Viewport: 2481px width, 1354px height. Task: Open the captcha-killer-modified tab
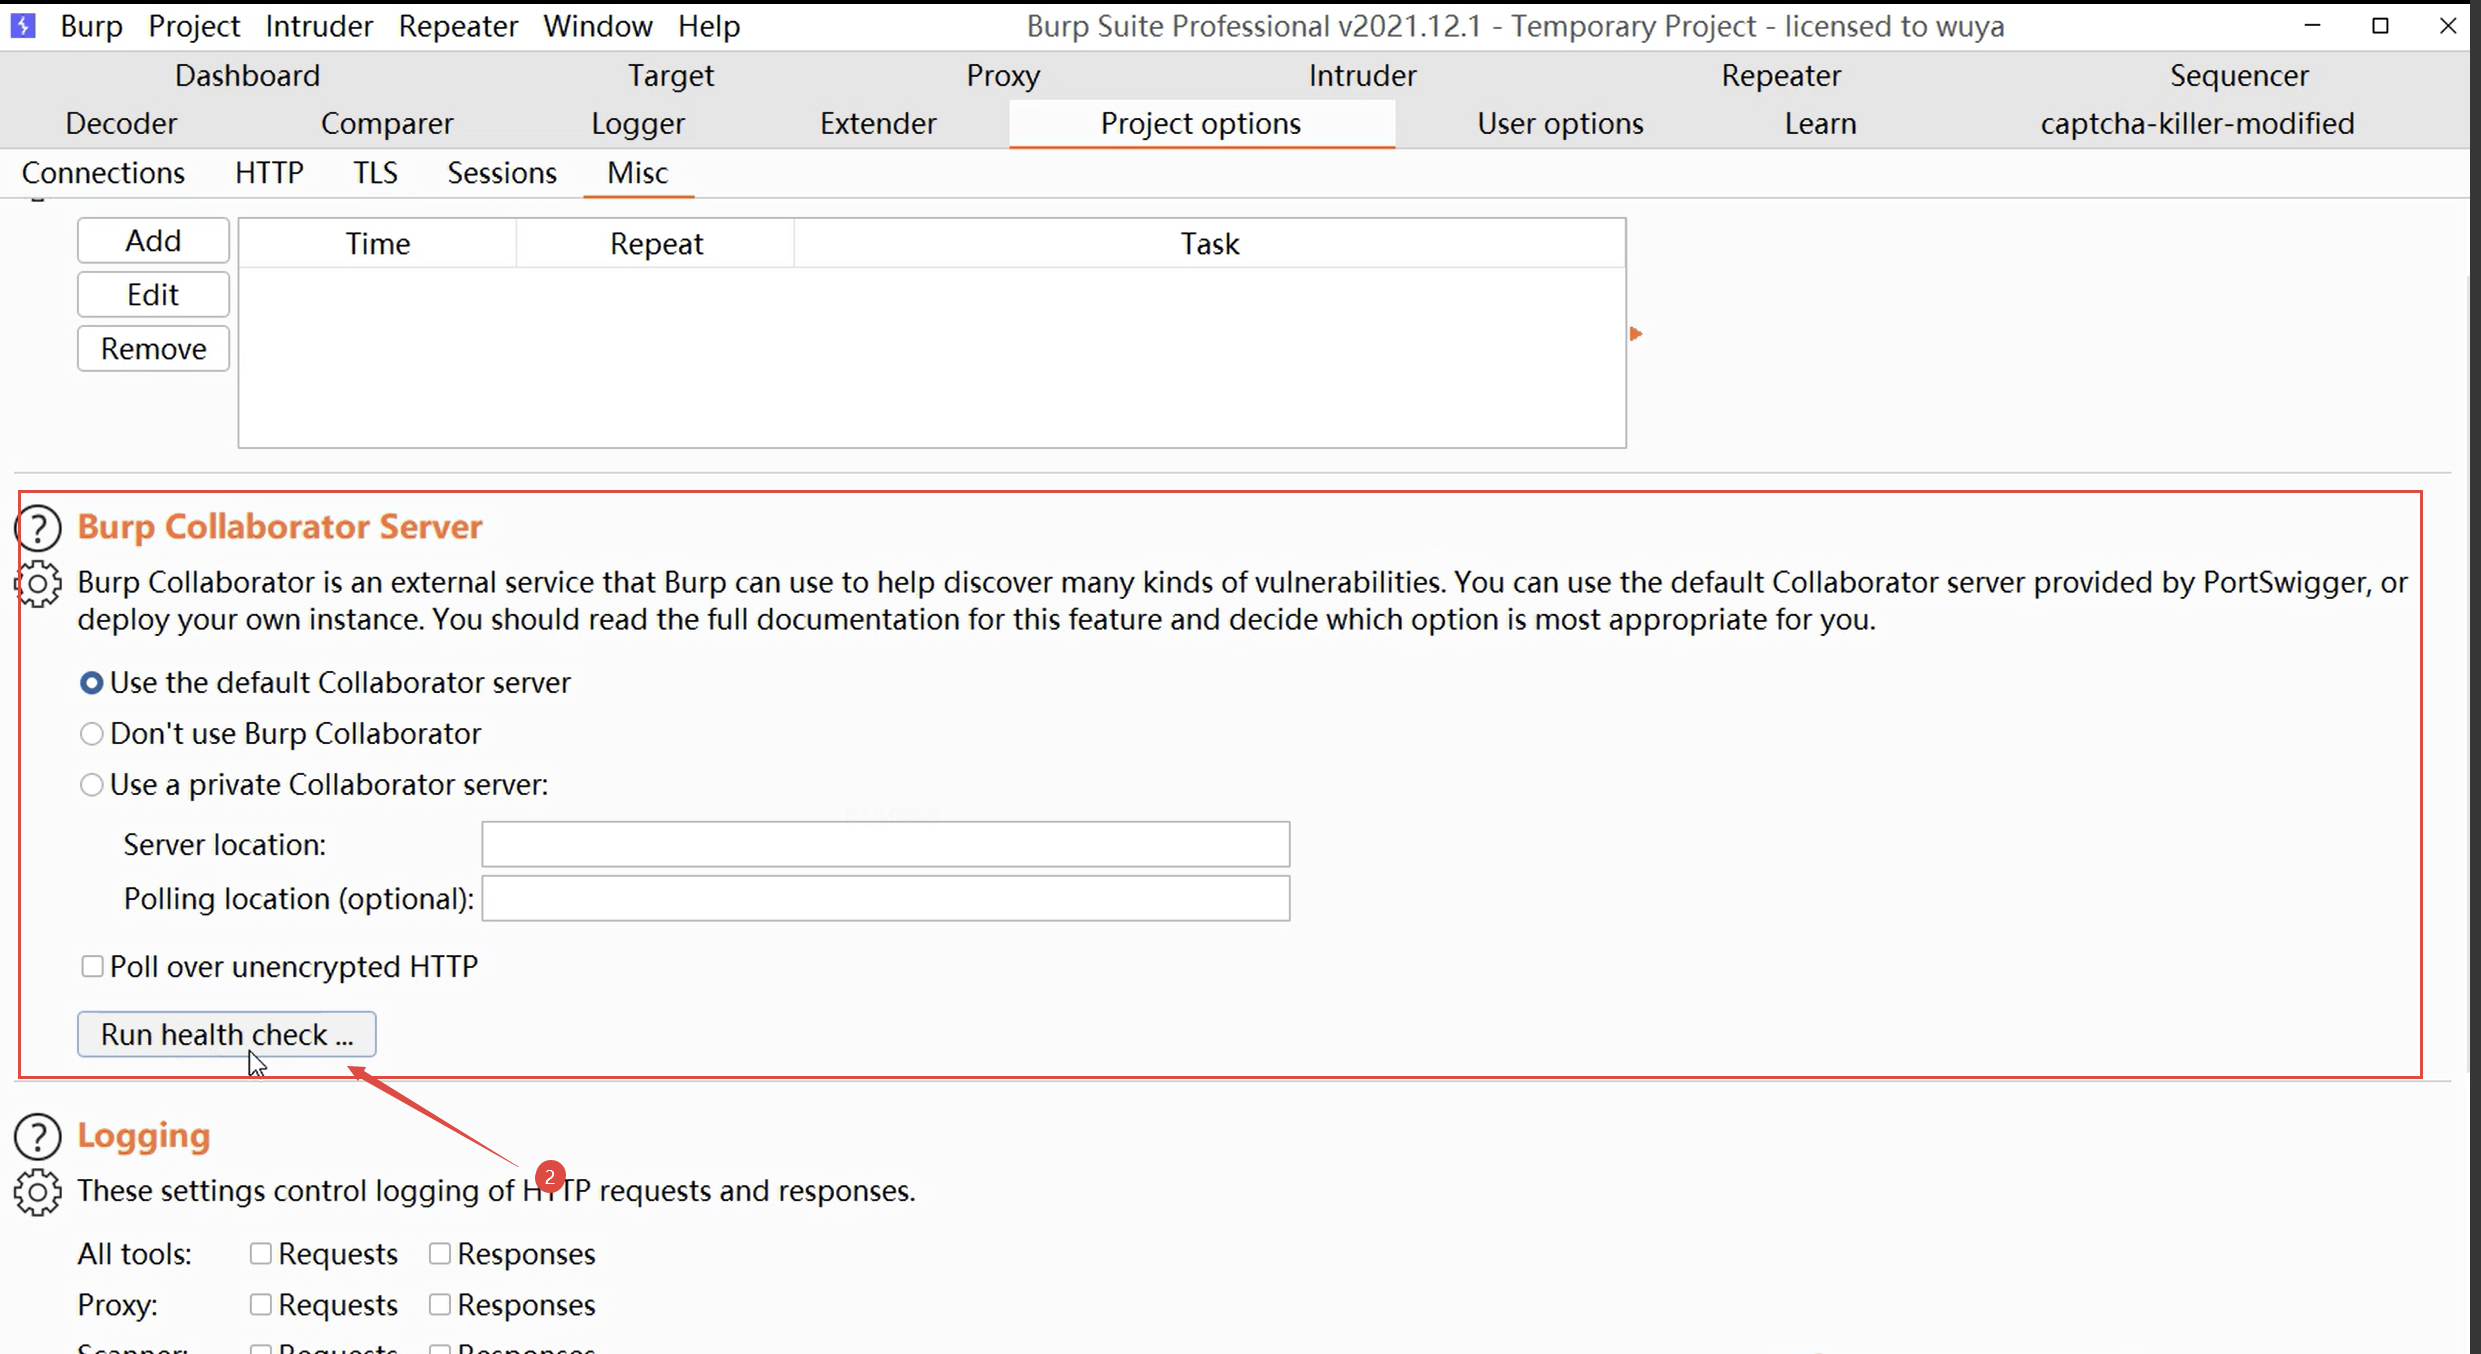coord(2197,124)
